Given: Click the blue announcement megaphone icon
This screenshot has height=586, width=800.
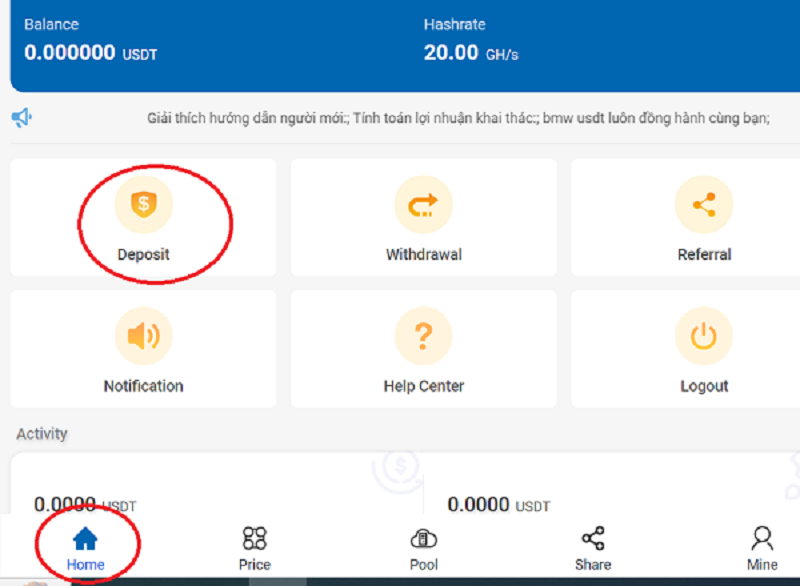Looking at the screenshot, I should (x=22, y=118).
